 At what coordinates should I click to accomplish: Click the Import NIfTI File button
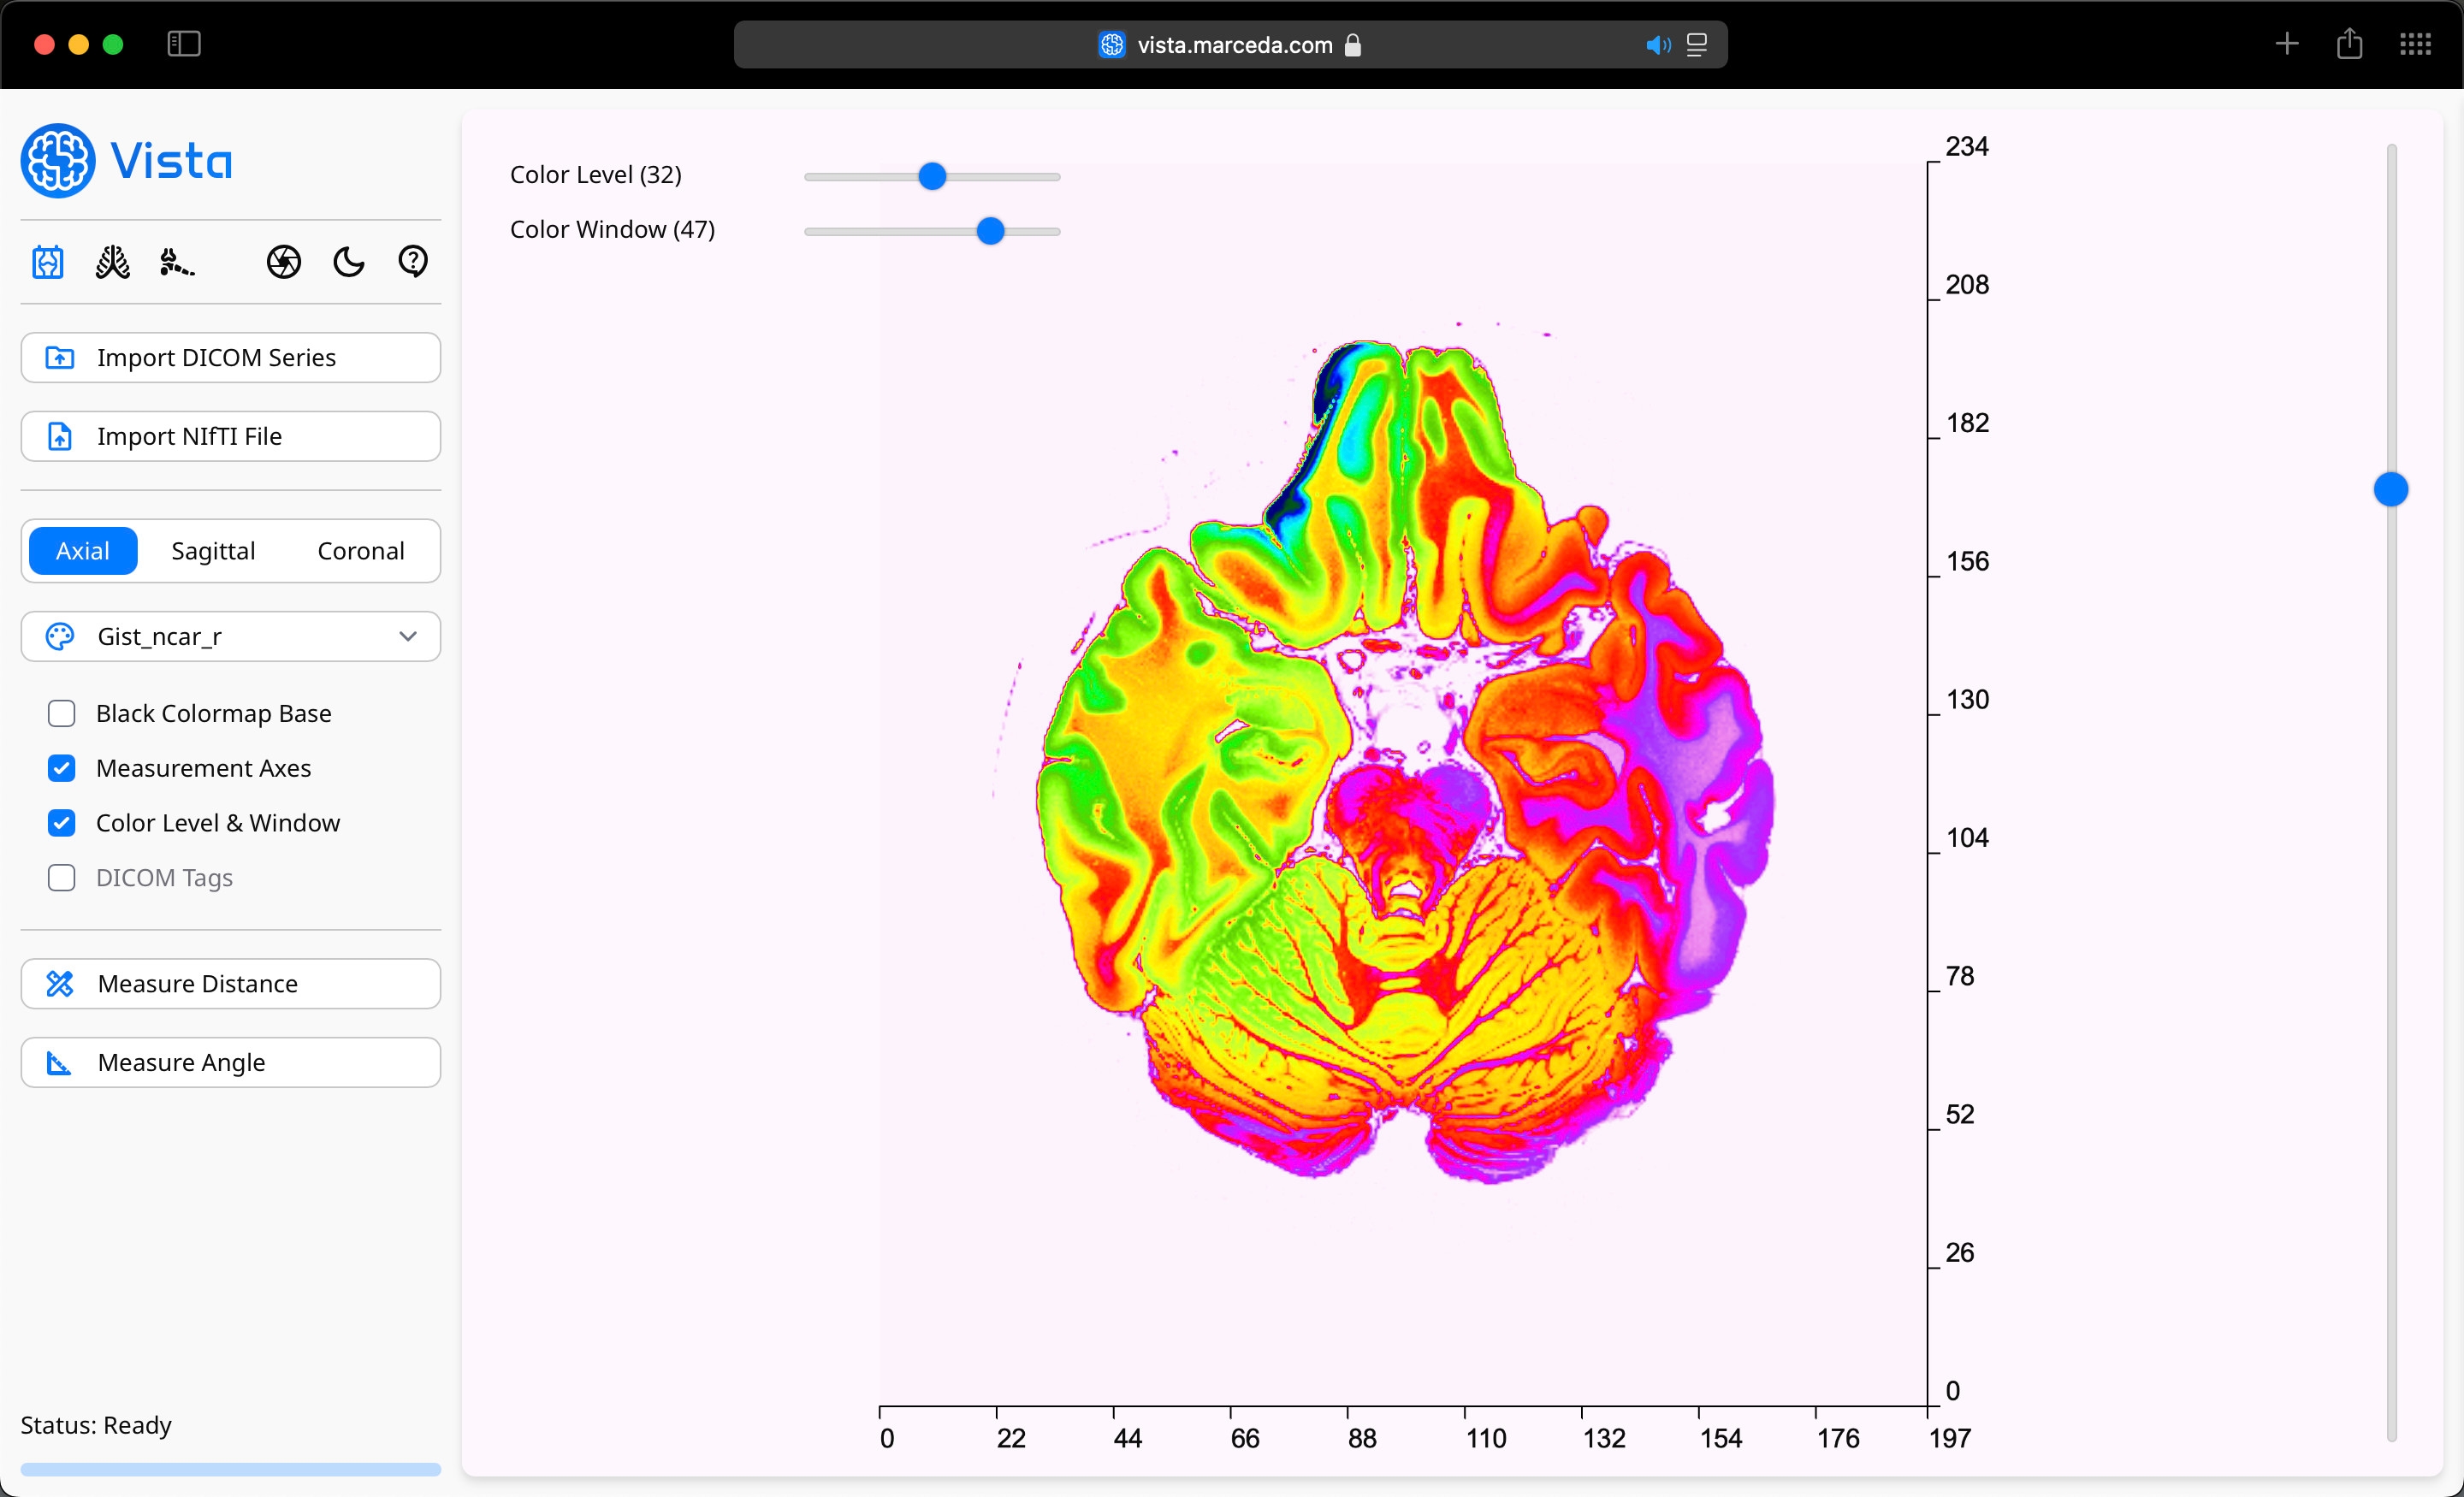[x=231, y=437]
